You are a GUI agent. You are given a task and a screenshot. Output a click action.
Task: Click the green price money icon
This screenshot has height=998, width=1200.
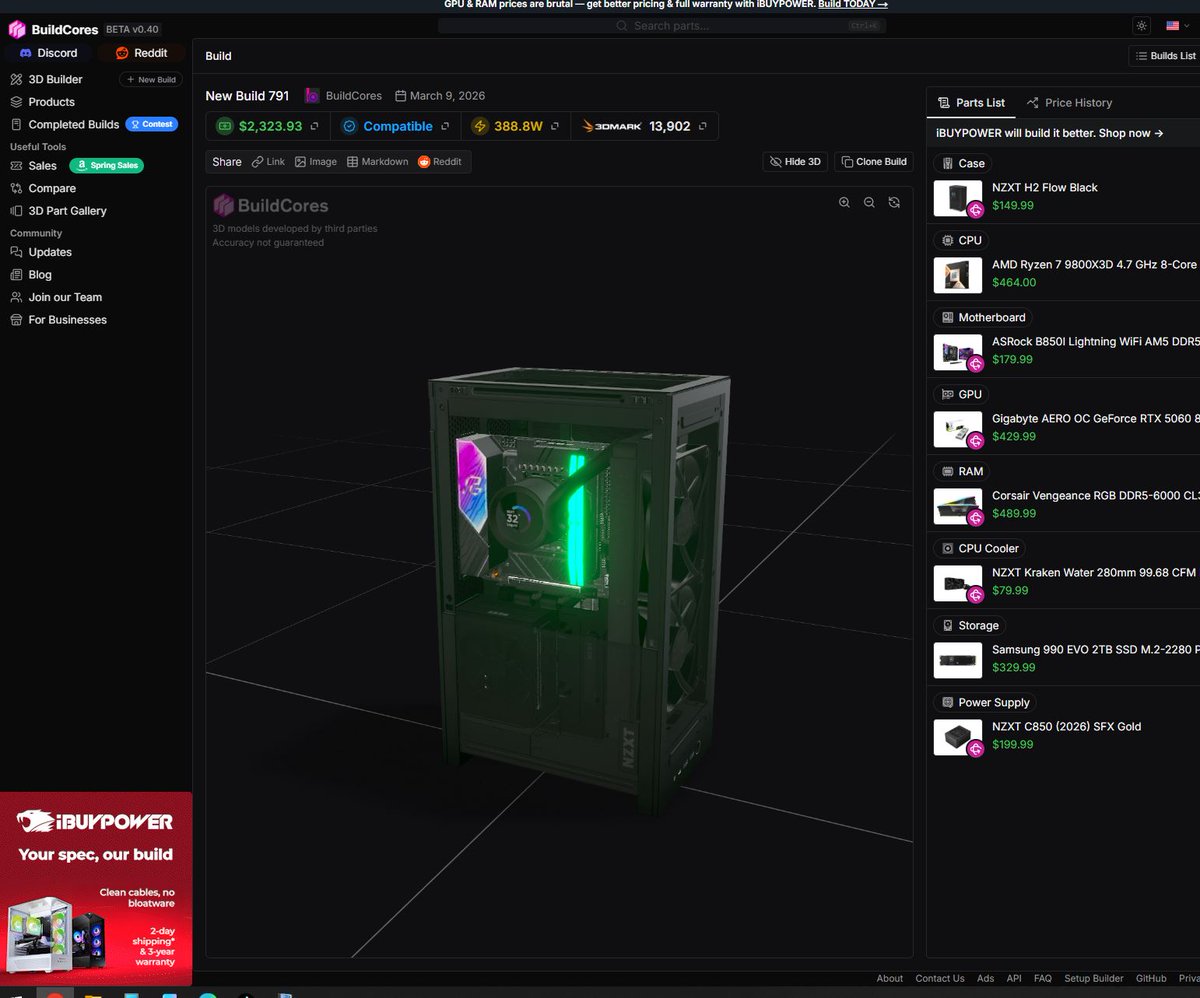(225, 126)
